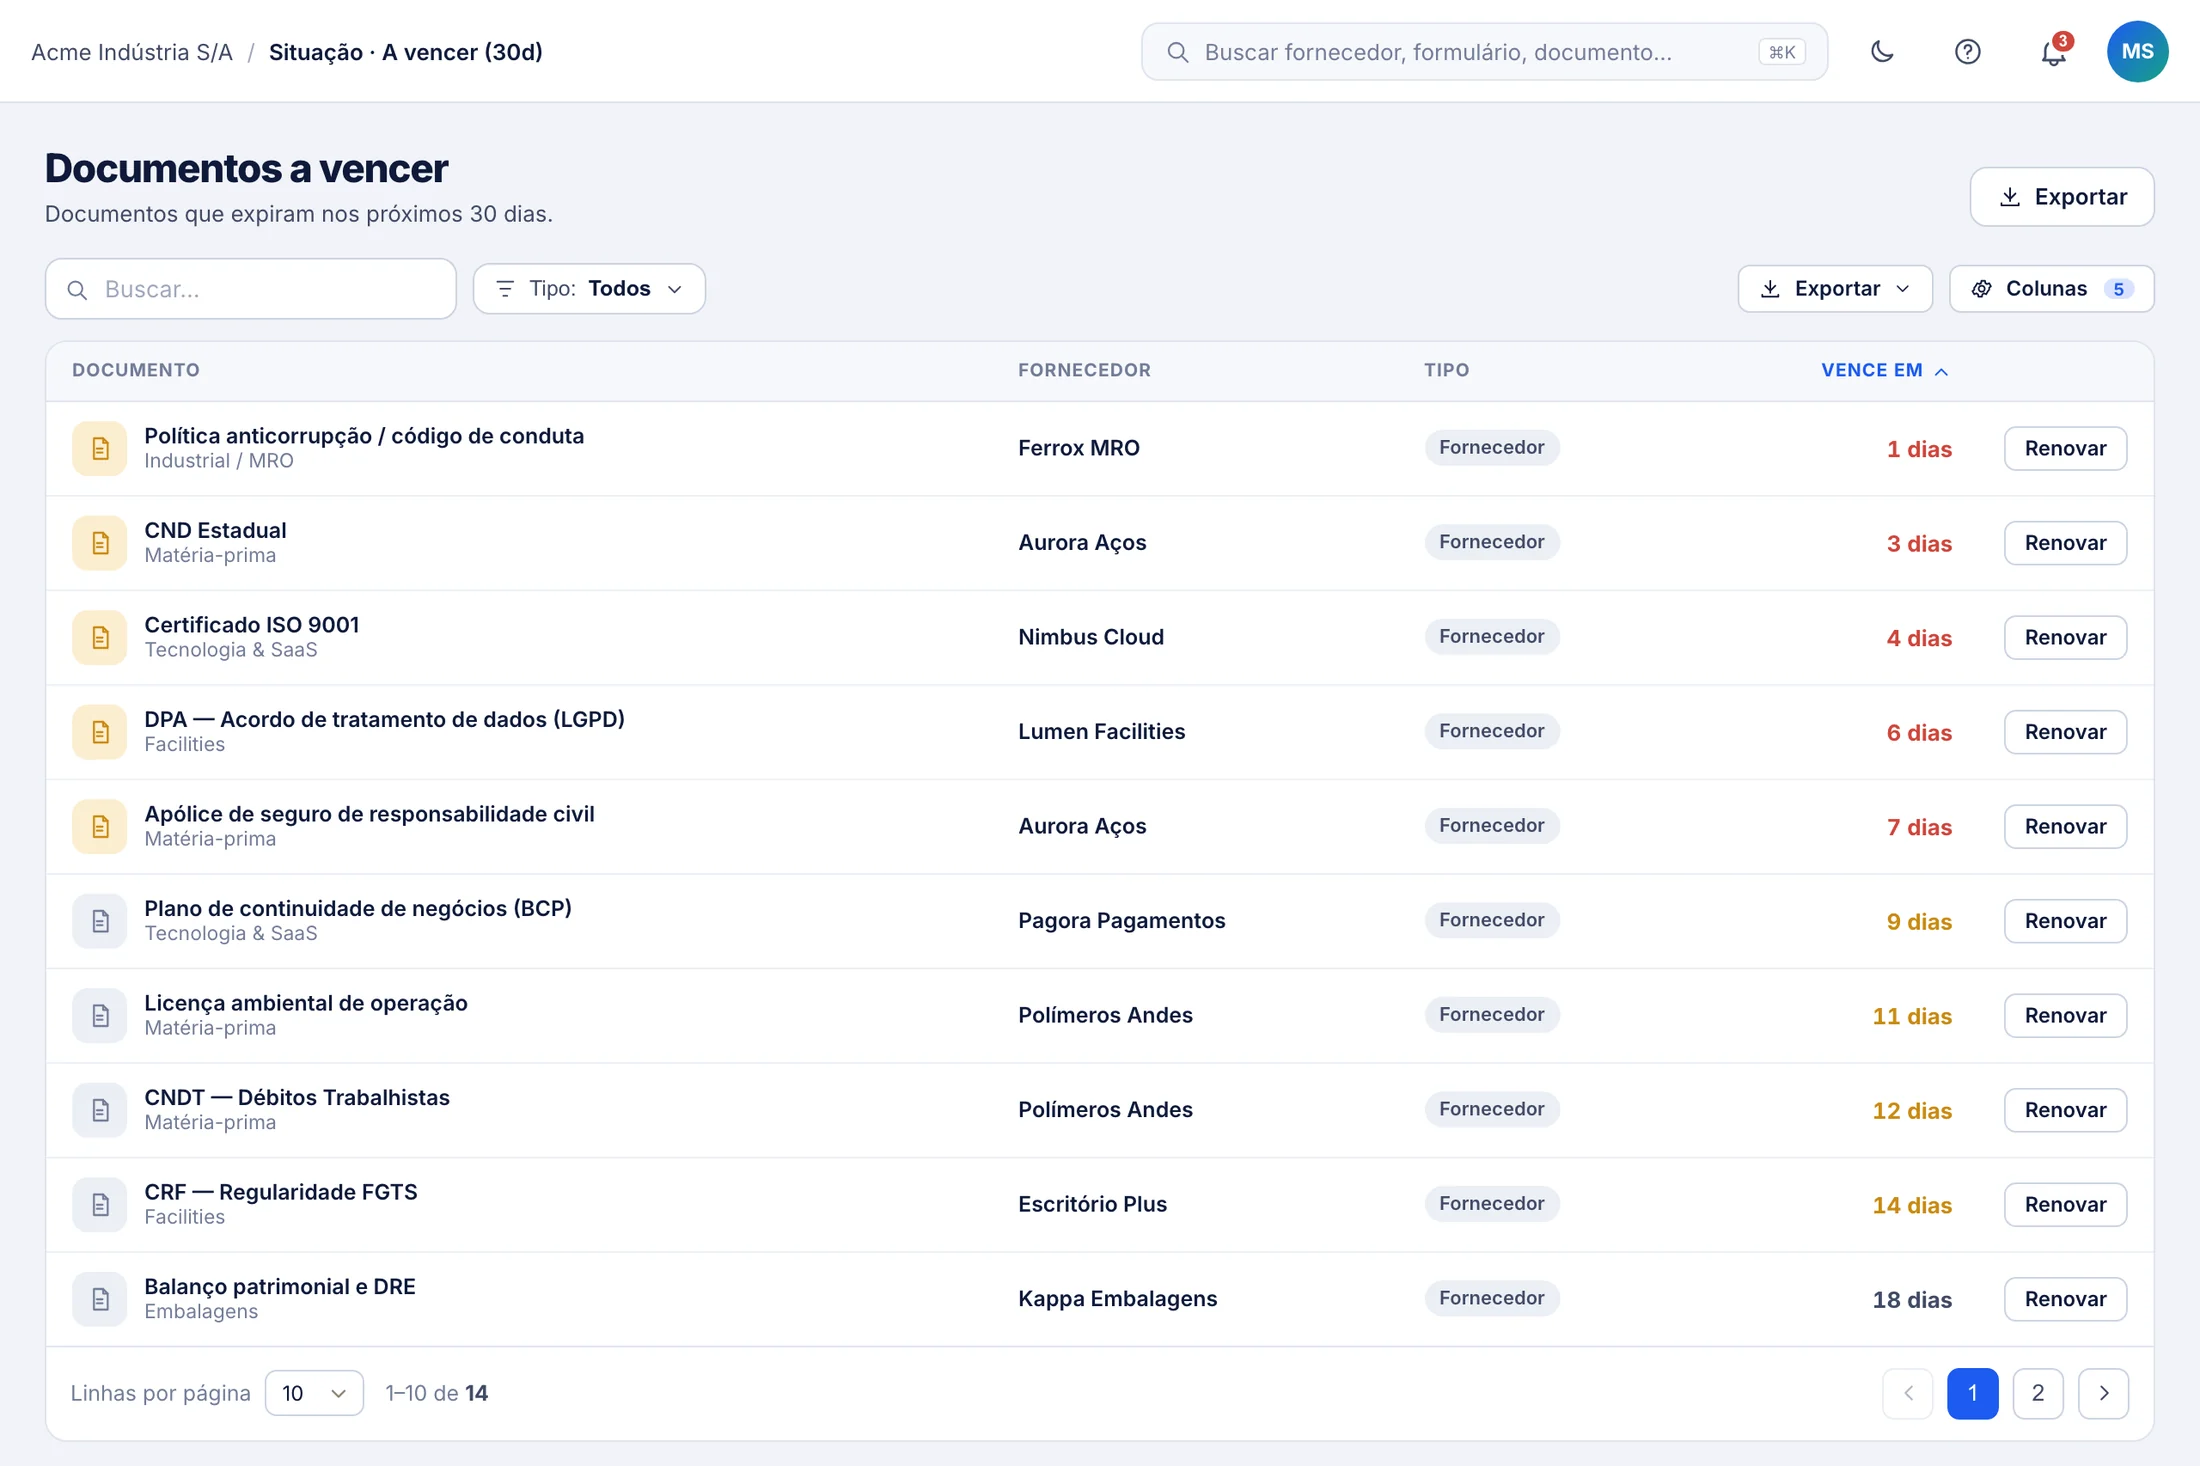Renovar the Política anticorrupção document
Screen dimensions: 2200x1466
(x=2065, y=448)
